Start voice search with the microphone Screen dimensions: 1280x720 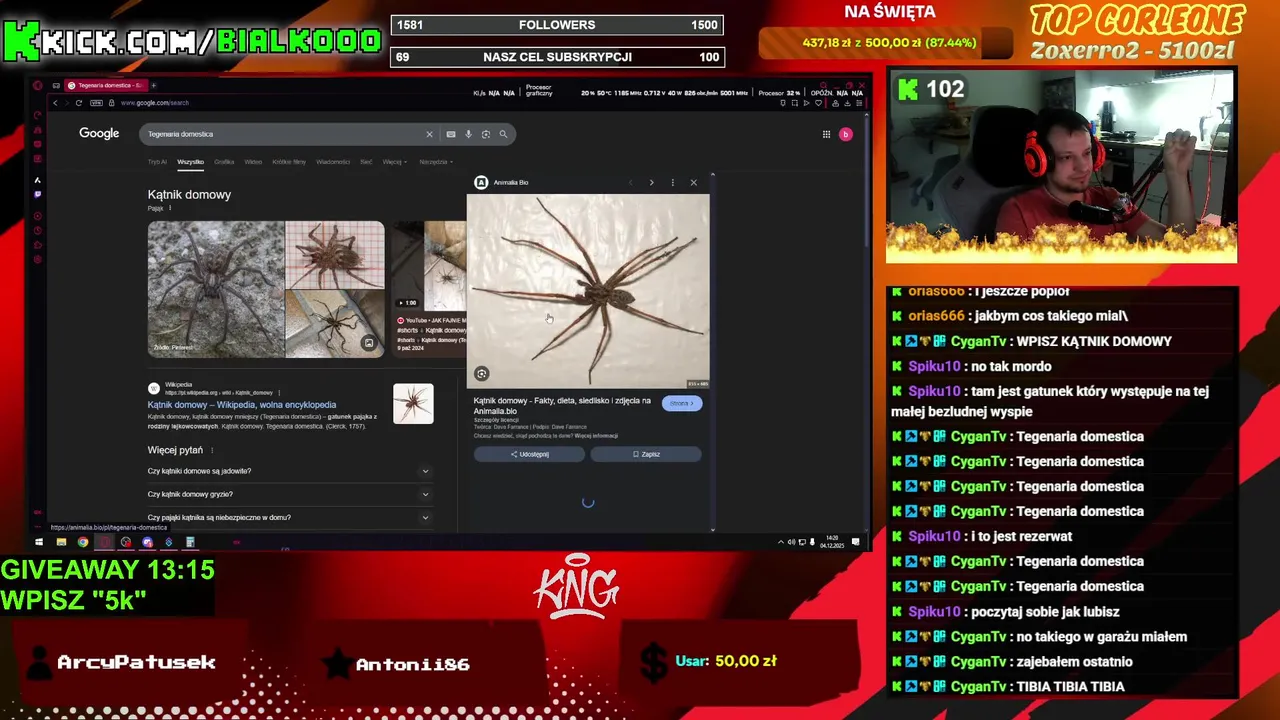pos(468,134)
